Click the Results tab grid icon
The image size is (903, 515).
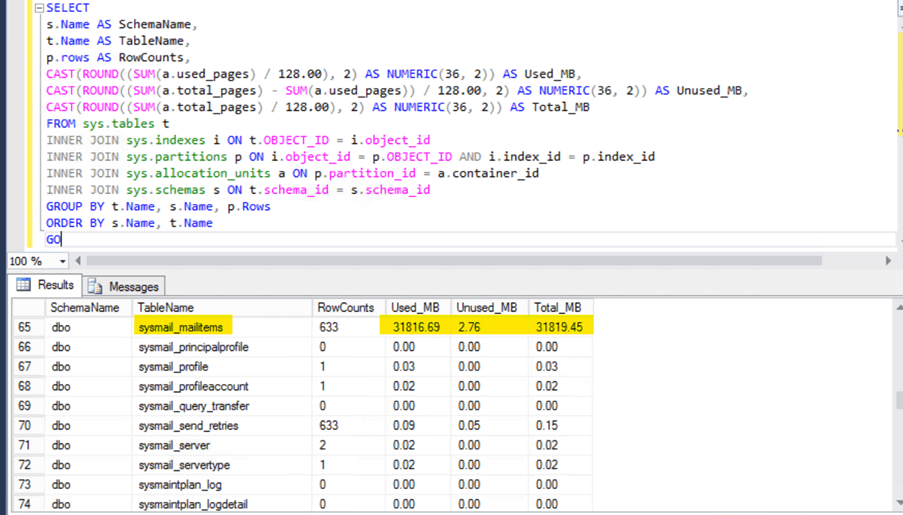[x=24, y=285]
